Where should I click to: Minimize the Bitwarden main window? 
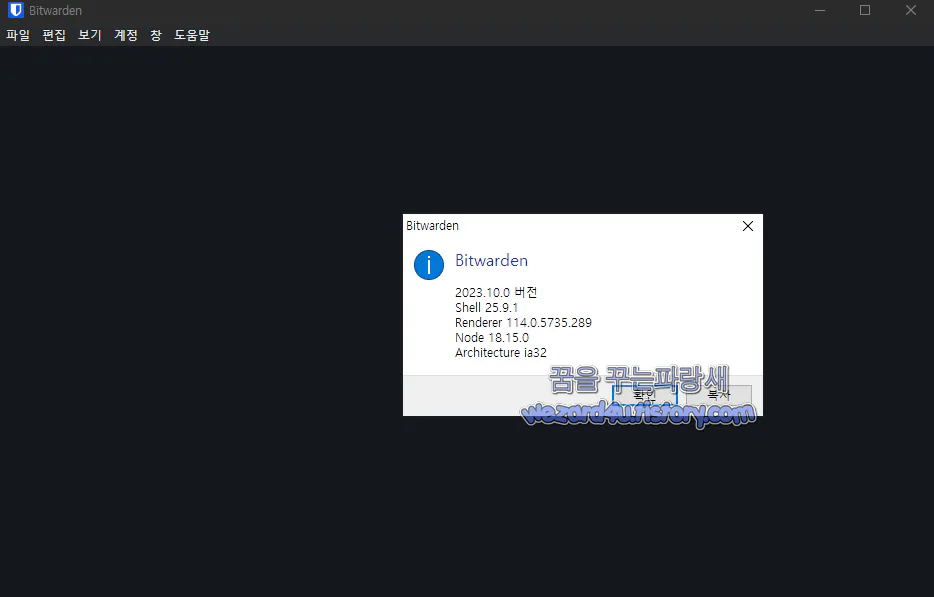(x=820, y=10)
